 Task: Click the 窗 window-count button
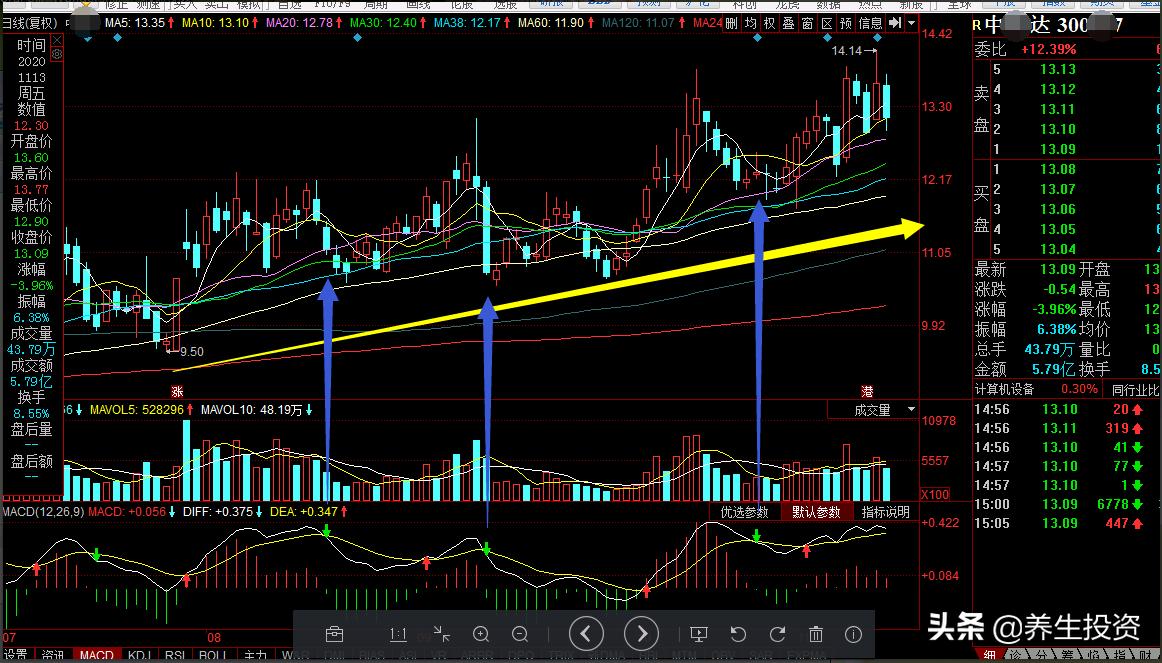tap(808, 23)
